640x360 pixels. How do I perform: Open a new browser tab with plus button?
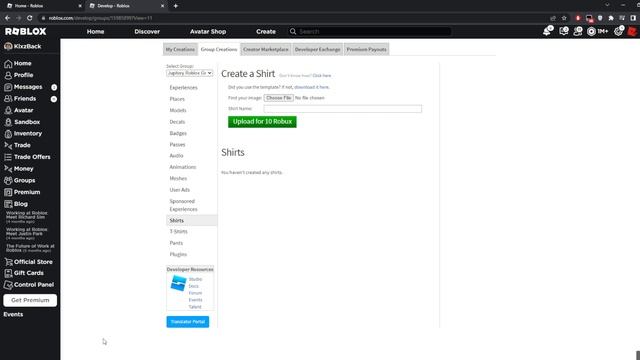pos(176,6)
